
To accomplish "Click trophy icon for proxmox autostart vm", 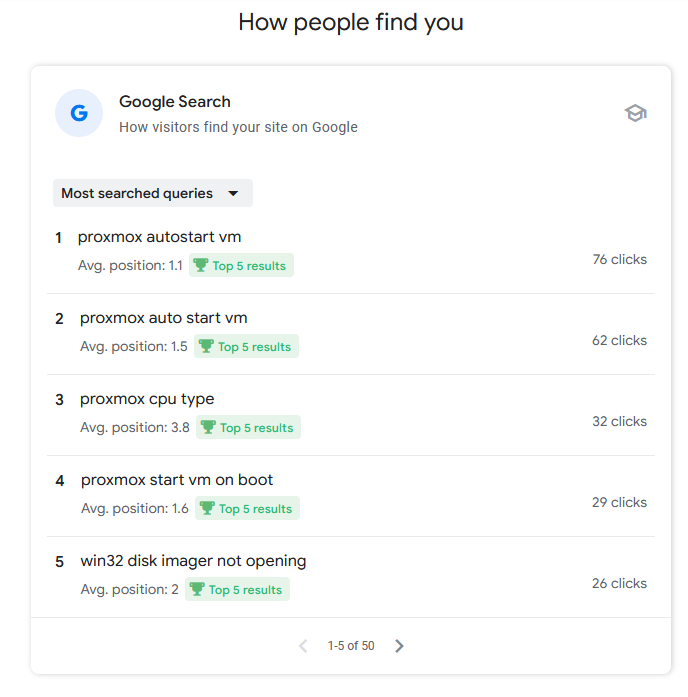I will click(201, 266).
